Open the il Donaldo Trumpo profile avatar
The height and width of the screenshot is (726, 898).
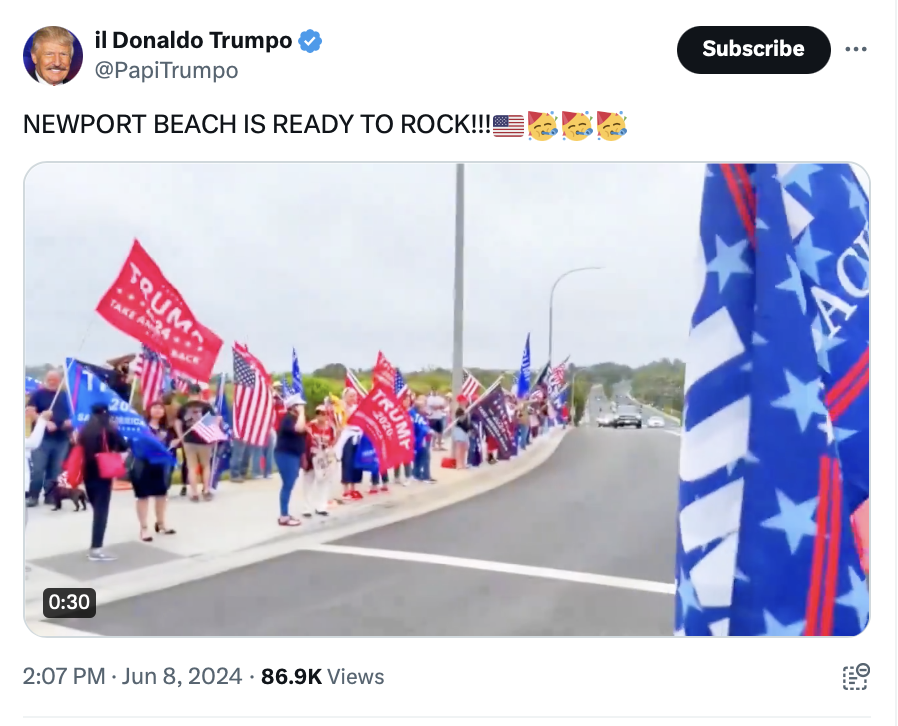(53, 55)
